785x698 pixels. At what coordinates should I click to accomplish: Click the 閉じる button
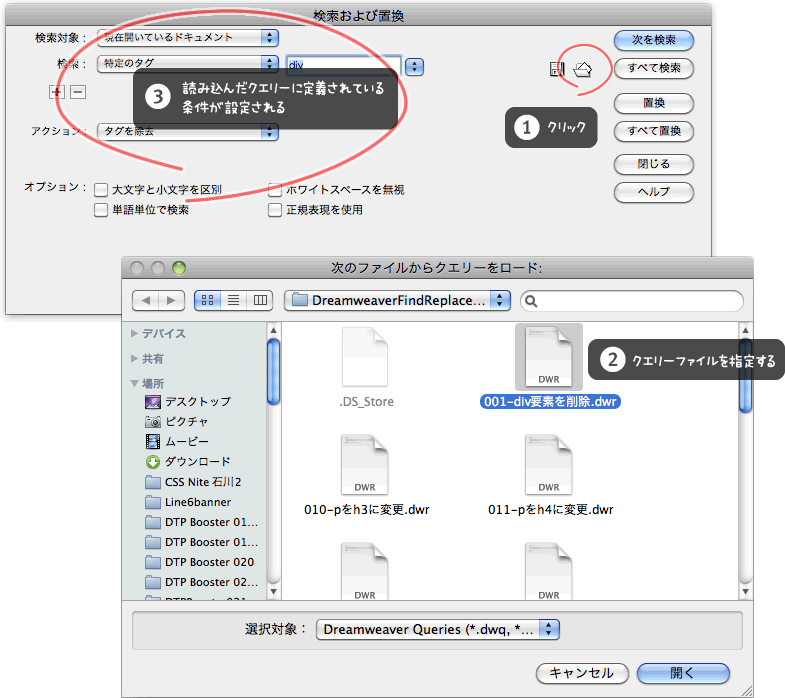click(x=654, y=164)
